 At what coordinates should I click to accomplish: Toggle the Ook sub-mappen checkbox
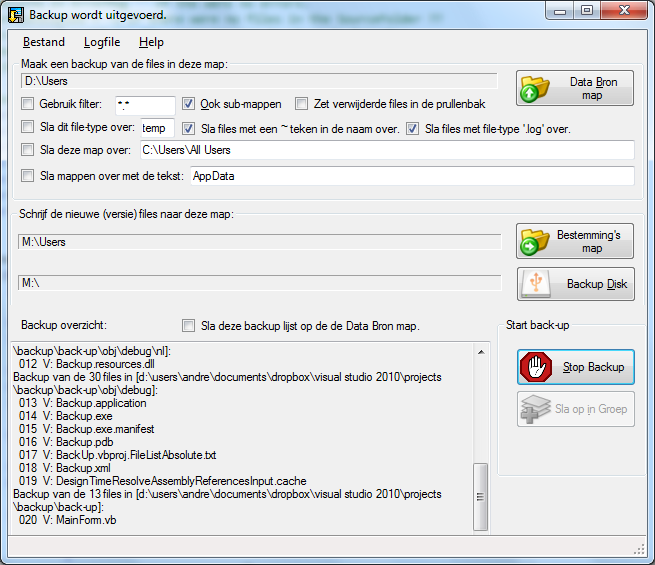click(x=189, y=104)
